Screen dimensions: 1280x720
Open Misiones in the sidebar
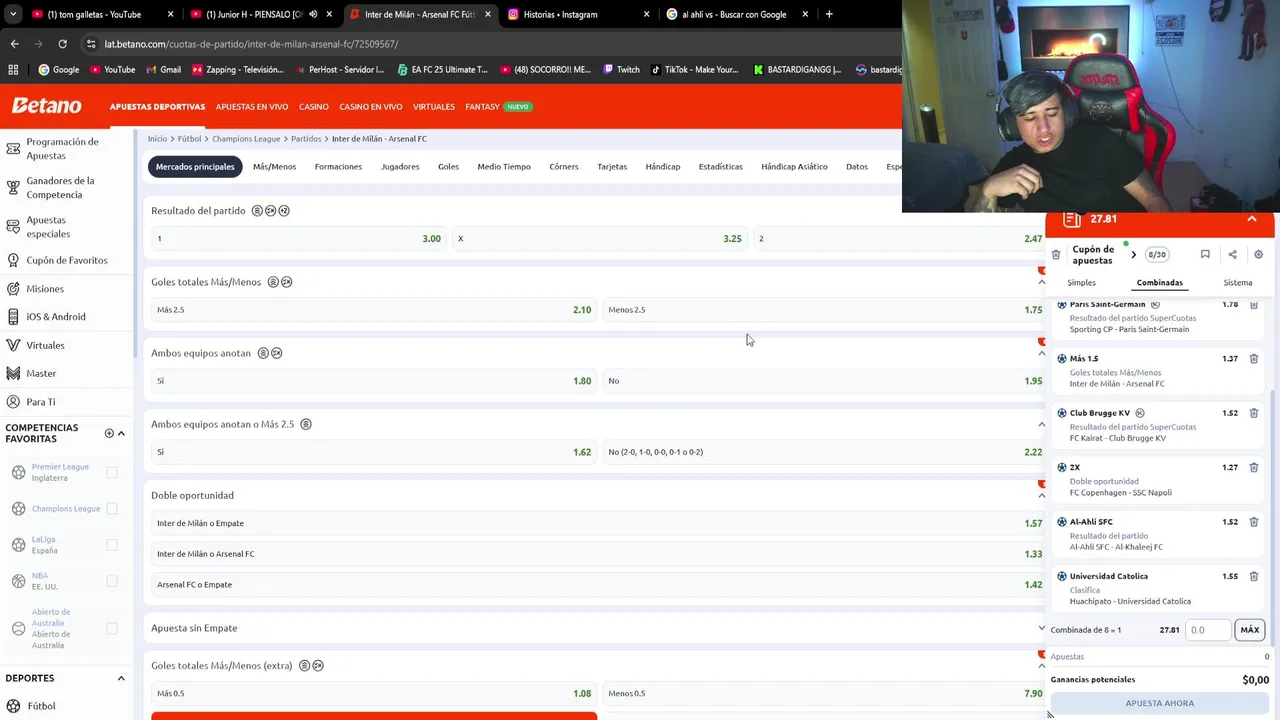click(x=45, y=289)
